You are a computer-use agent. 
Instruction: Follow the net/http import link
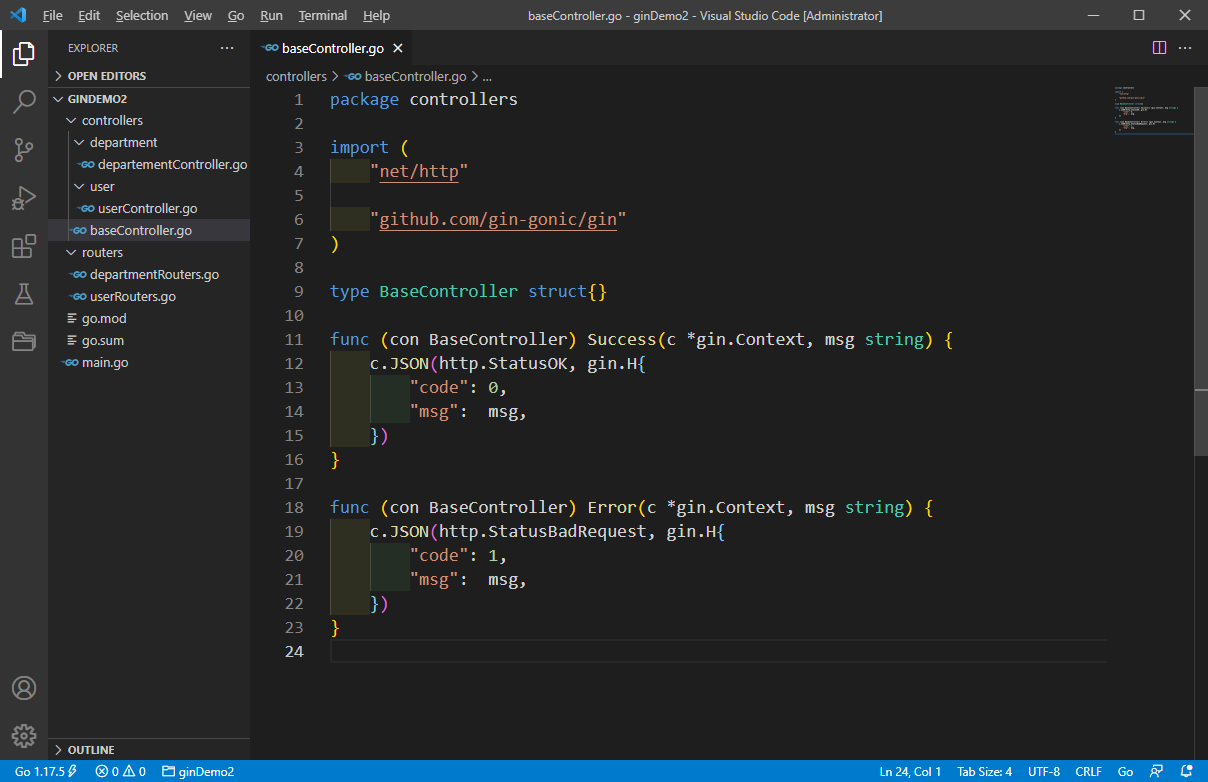420,171
